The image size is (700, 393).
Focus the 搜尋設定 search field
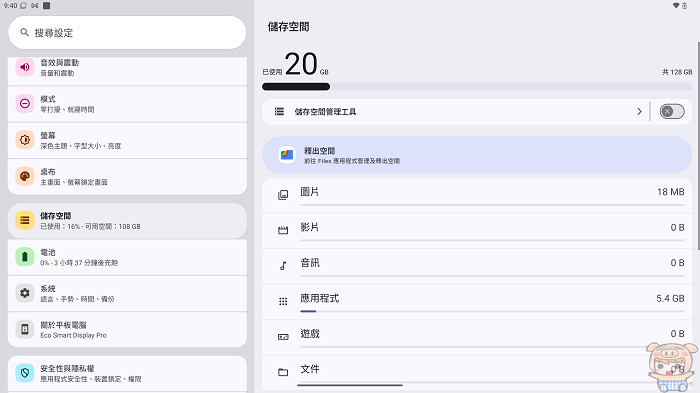127,33
